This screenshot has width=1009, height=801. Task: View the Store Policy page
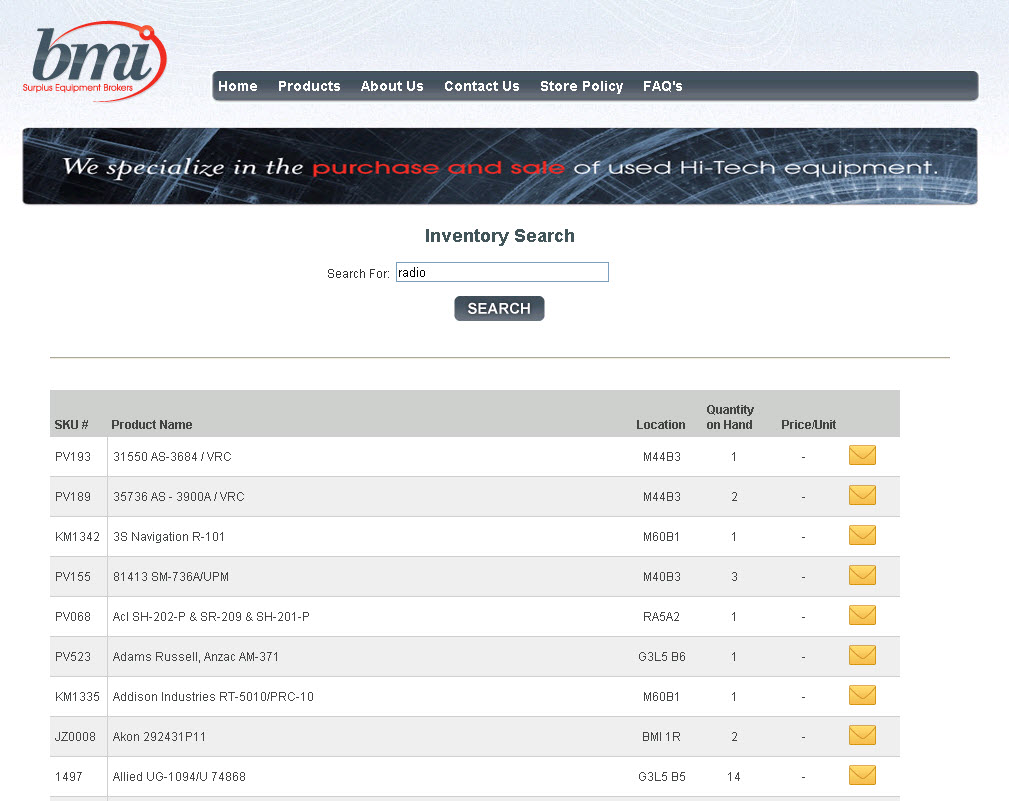coord(581,86)
